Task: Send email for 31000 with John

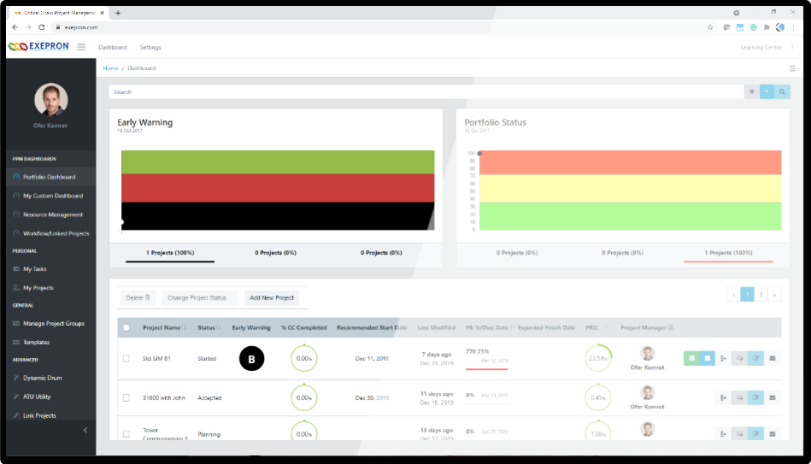Action: click(x=772, y=397)
